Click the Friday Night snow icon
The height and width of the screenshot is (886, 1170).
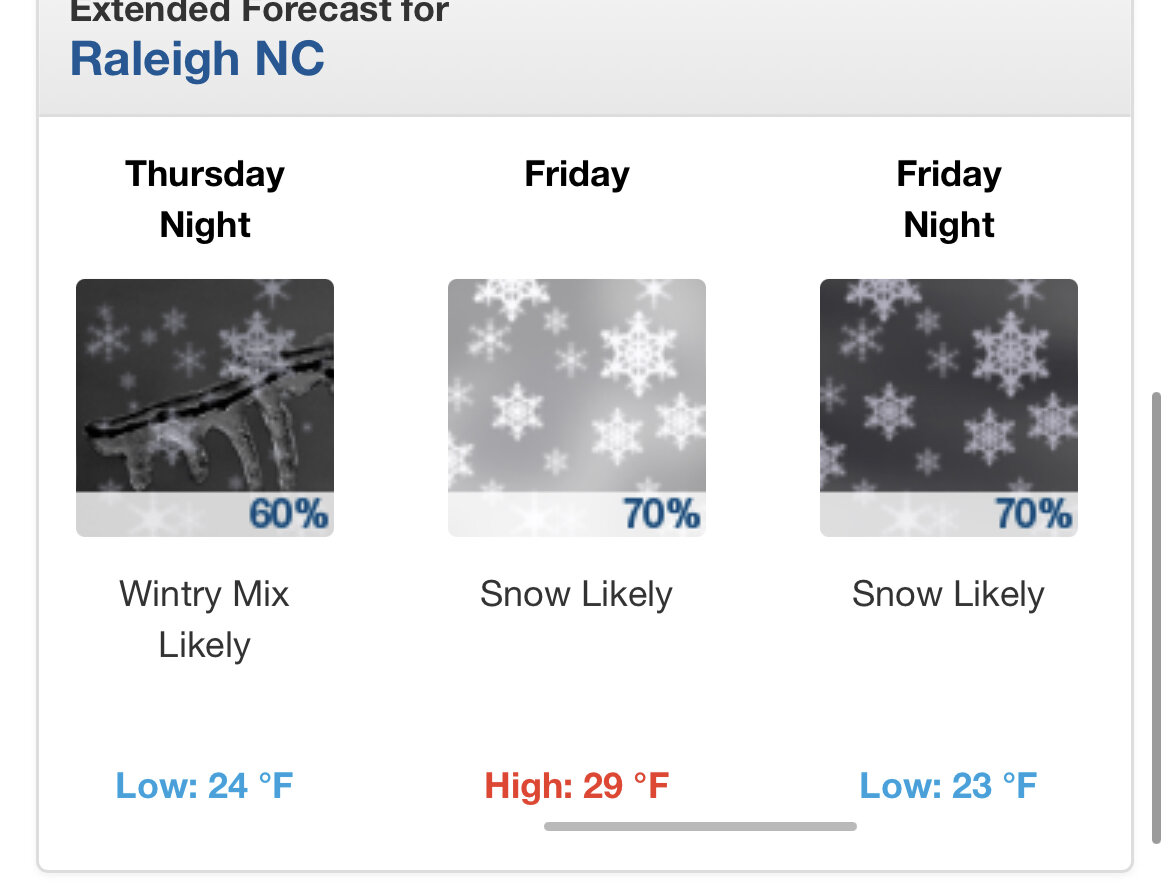[948, 408]
